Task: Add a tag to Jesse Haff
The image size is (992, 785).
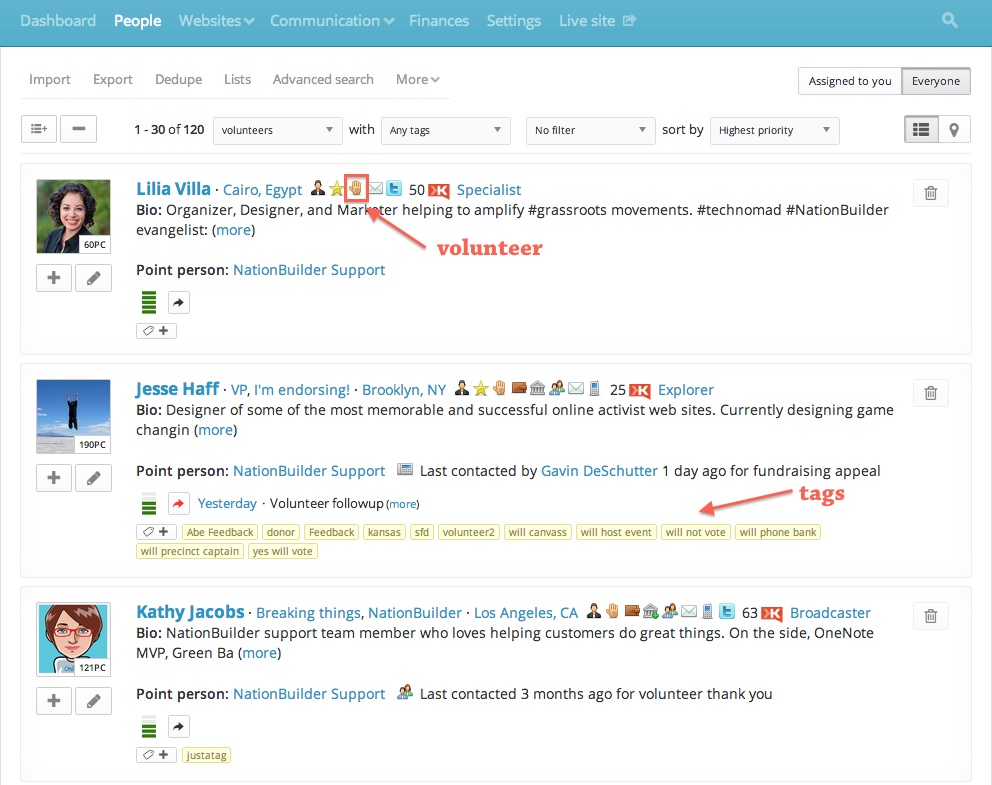Action: pyautogui.click(x=156, y=532)
